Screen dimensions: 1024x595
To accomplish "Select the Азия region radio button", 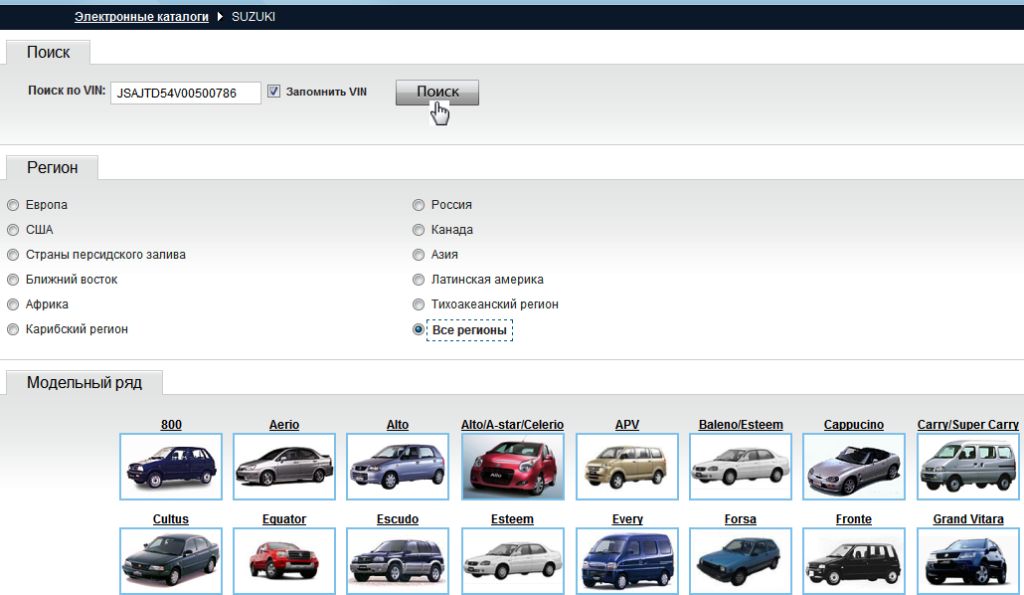I will pos(419,255).
